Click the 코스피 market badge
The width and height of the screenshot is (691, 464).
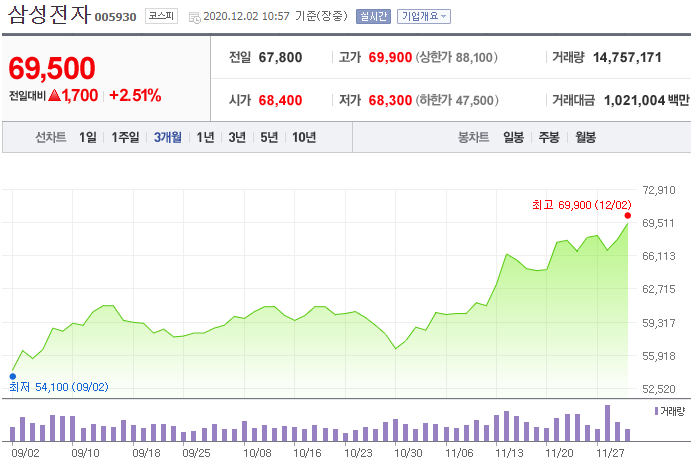pyautogui.click(x=161, y=16)
